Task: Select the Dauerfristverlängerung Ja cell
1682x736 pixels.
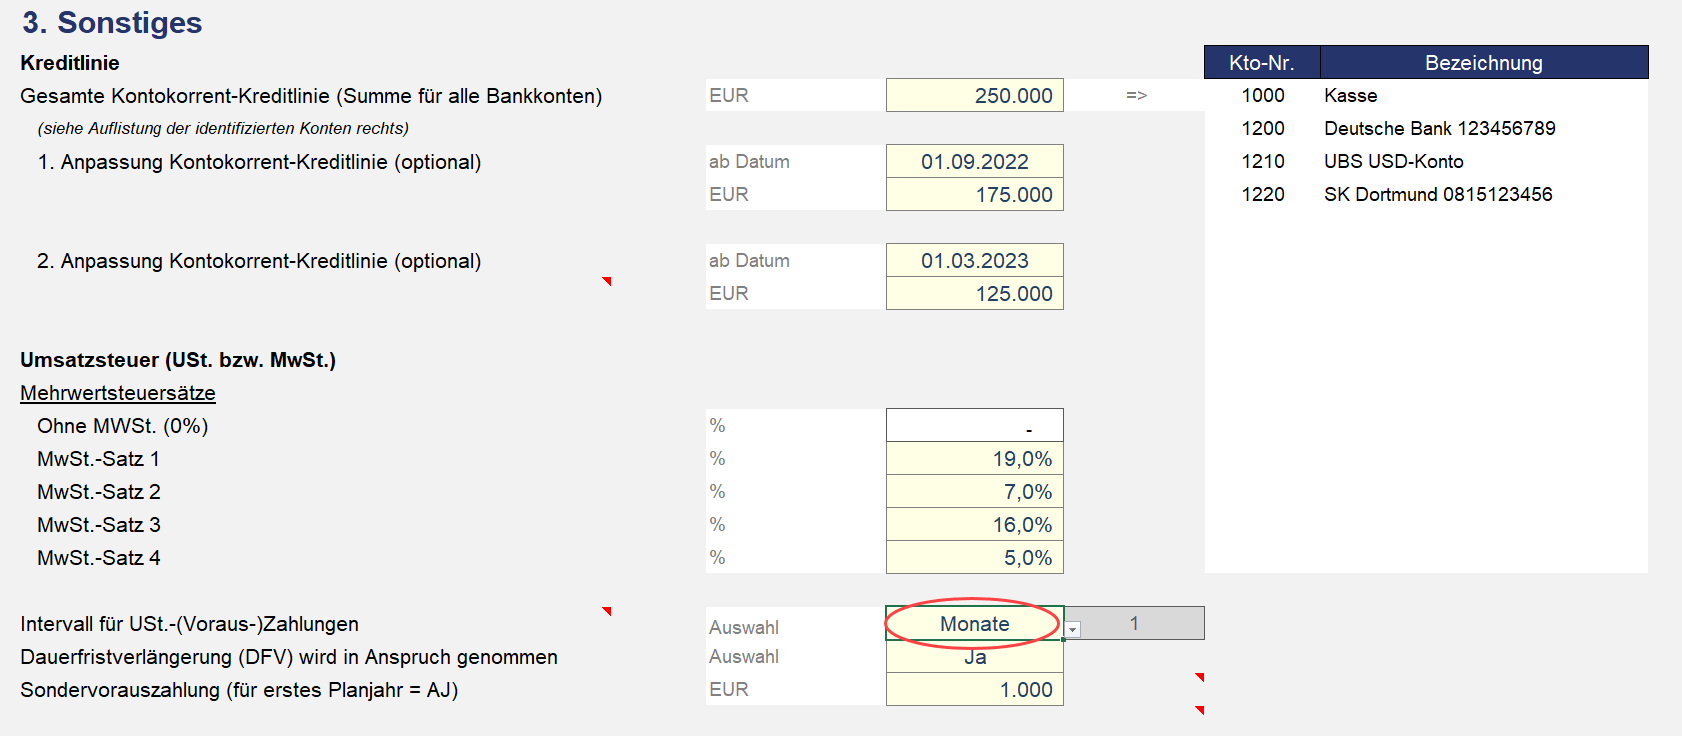Action: coord(975,657)
